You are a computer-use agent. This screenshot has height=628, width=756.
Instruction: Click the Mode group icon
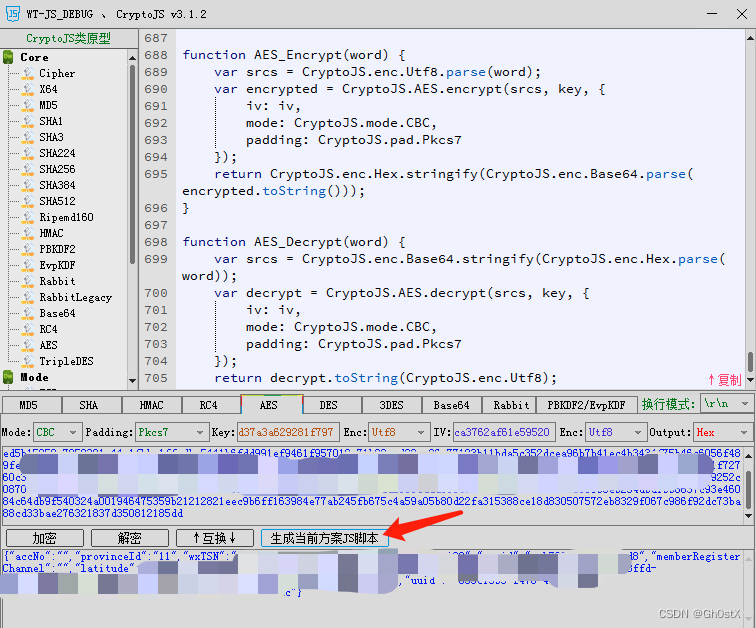click(8, 377)
